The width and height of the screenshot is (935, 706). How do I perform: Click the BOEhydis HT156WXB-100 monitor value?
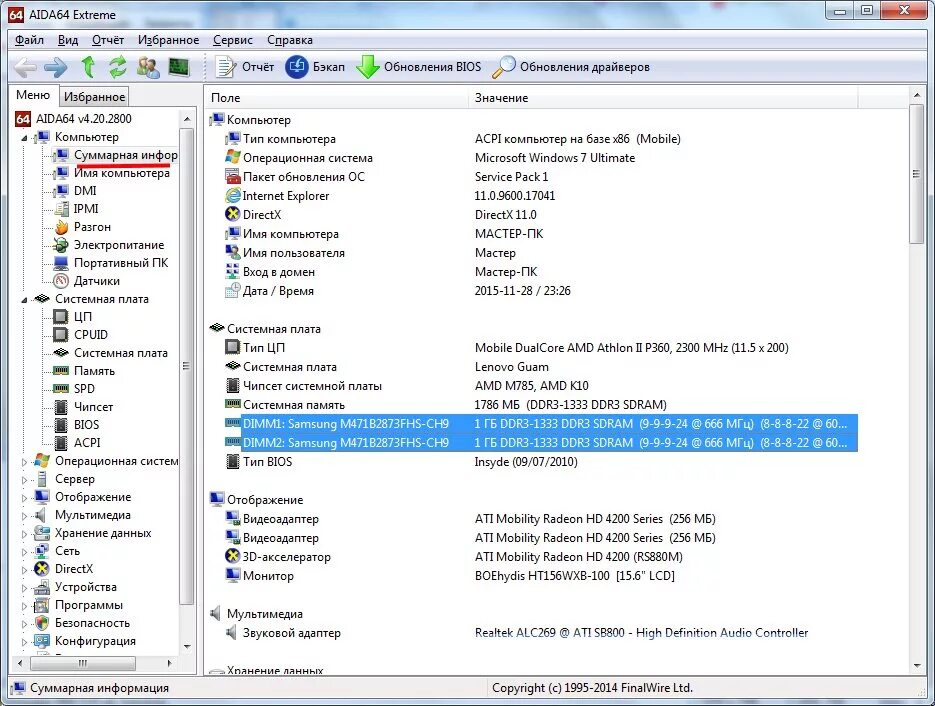coord(574,576)
